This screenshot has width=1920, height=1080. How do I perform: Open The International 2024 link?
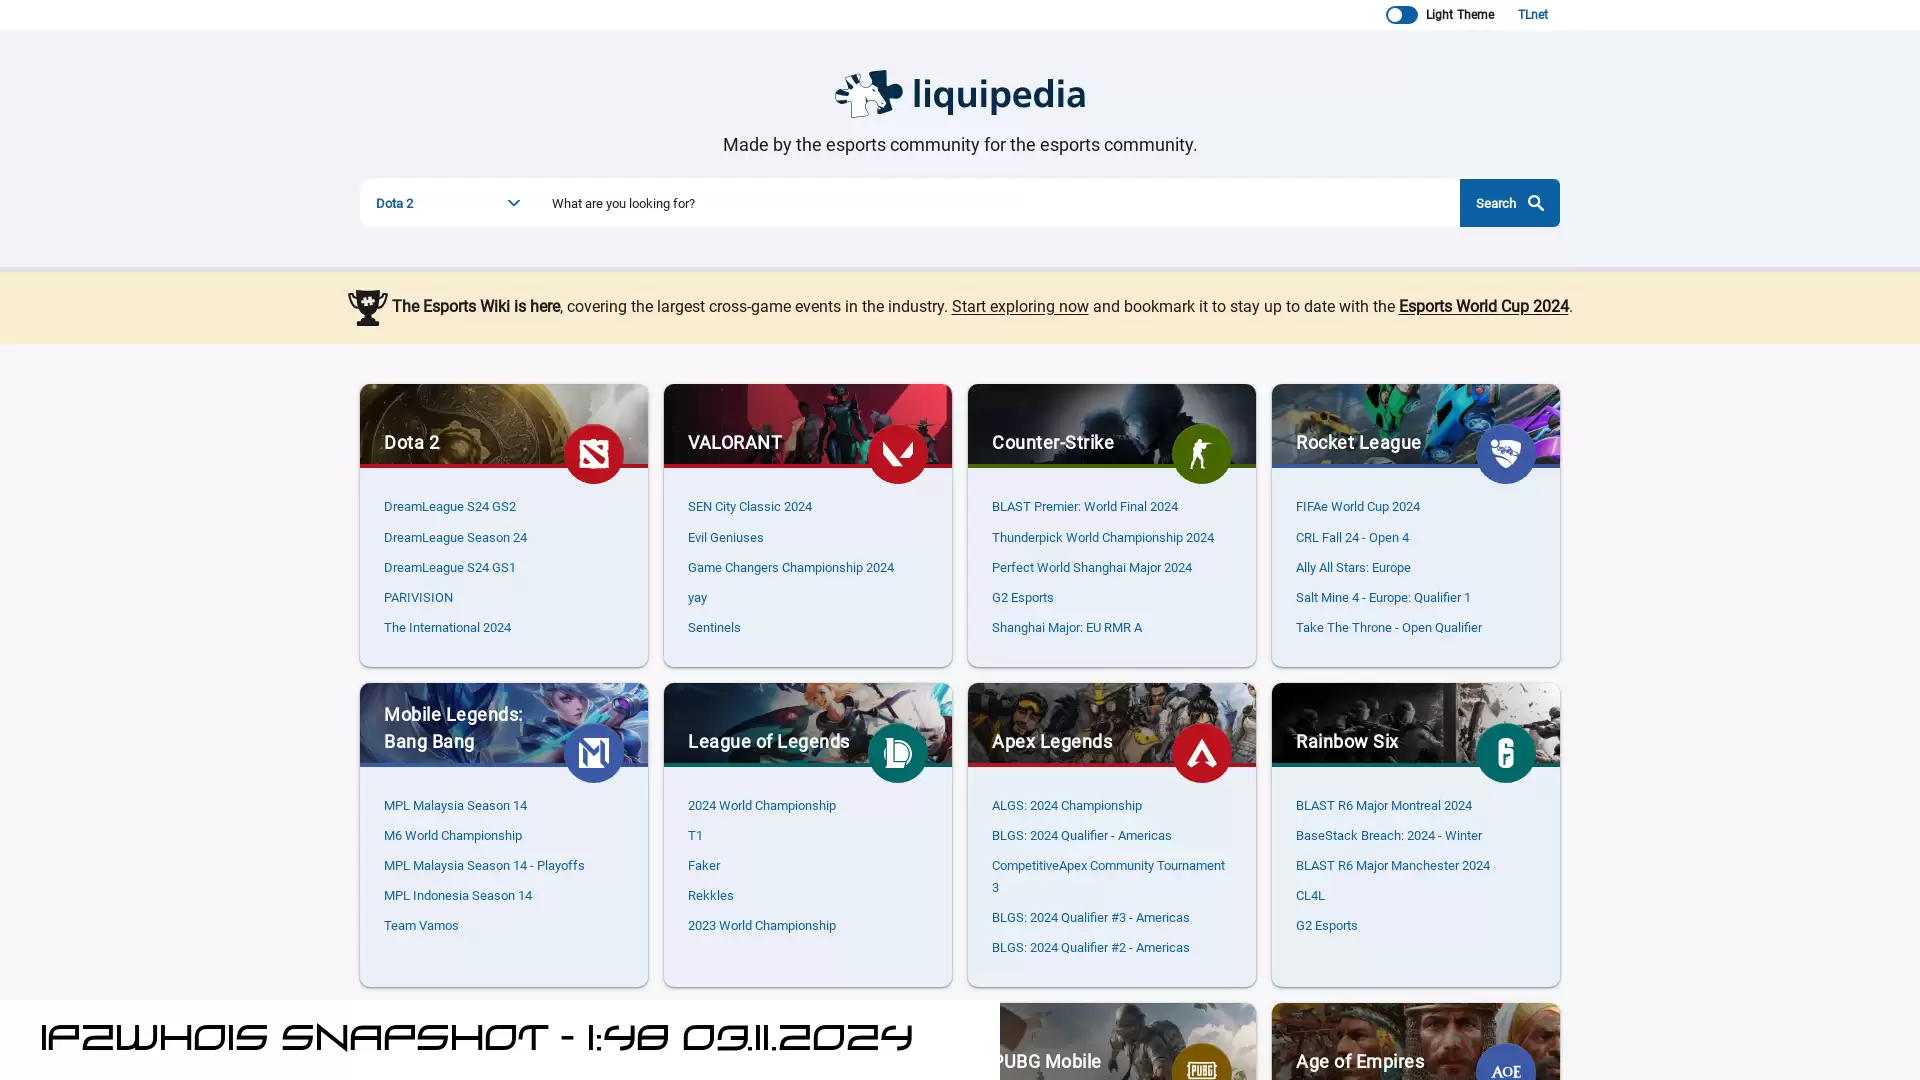447,628
